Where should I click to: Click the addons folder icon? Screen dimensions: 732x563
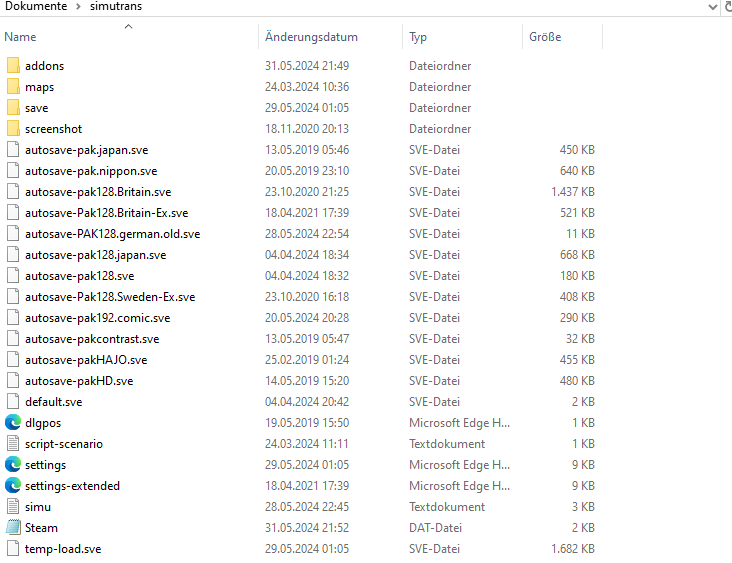(x=13, y=66)
